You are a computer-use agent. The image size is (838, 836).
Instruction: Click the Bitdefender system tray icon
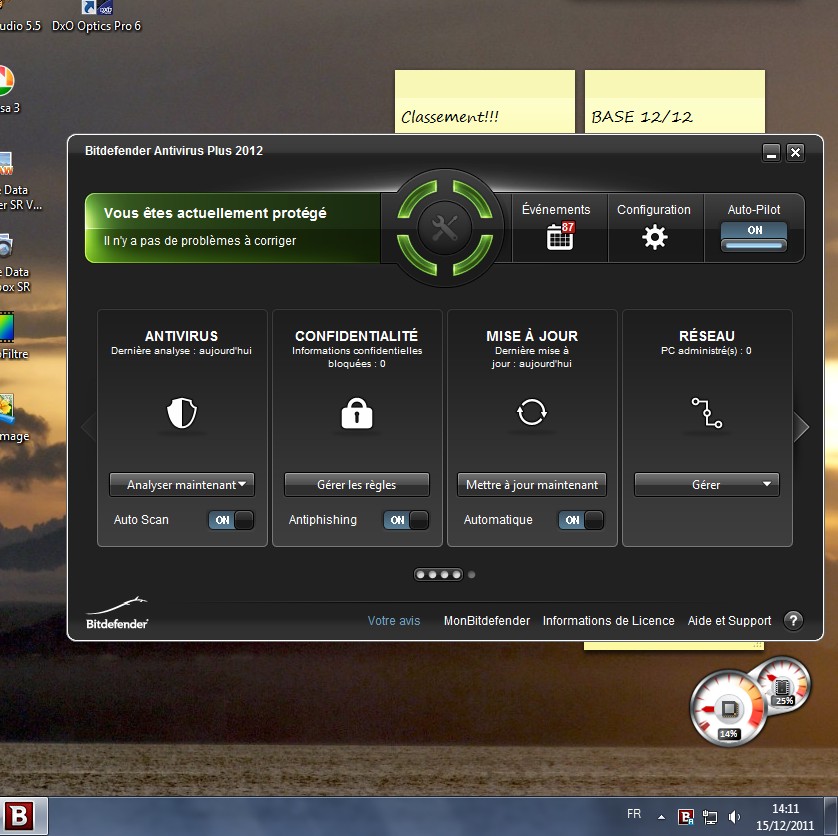[686, 816]
